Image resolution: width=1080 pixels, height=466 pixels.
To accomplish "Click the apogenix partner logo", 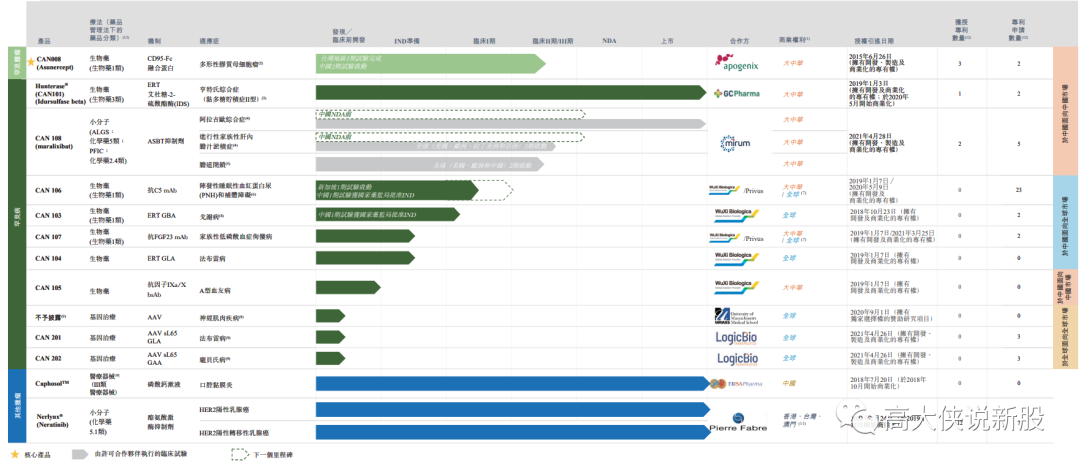I will 737,63.
